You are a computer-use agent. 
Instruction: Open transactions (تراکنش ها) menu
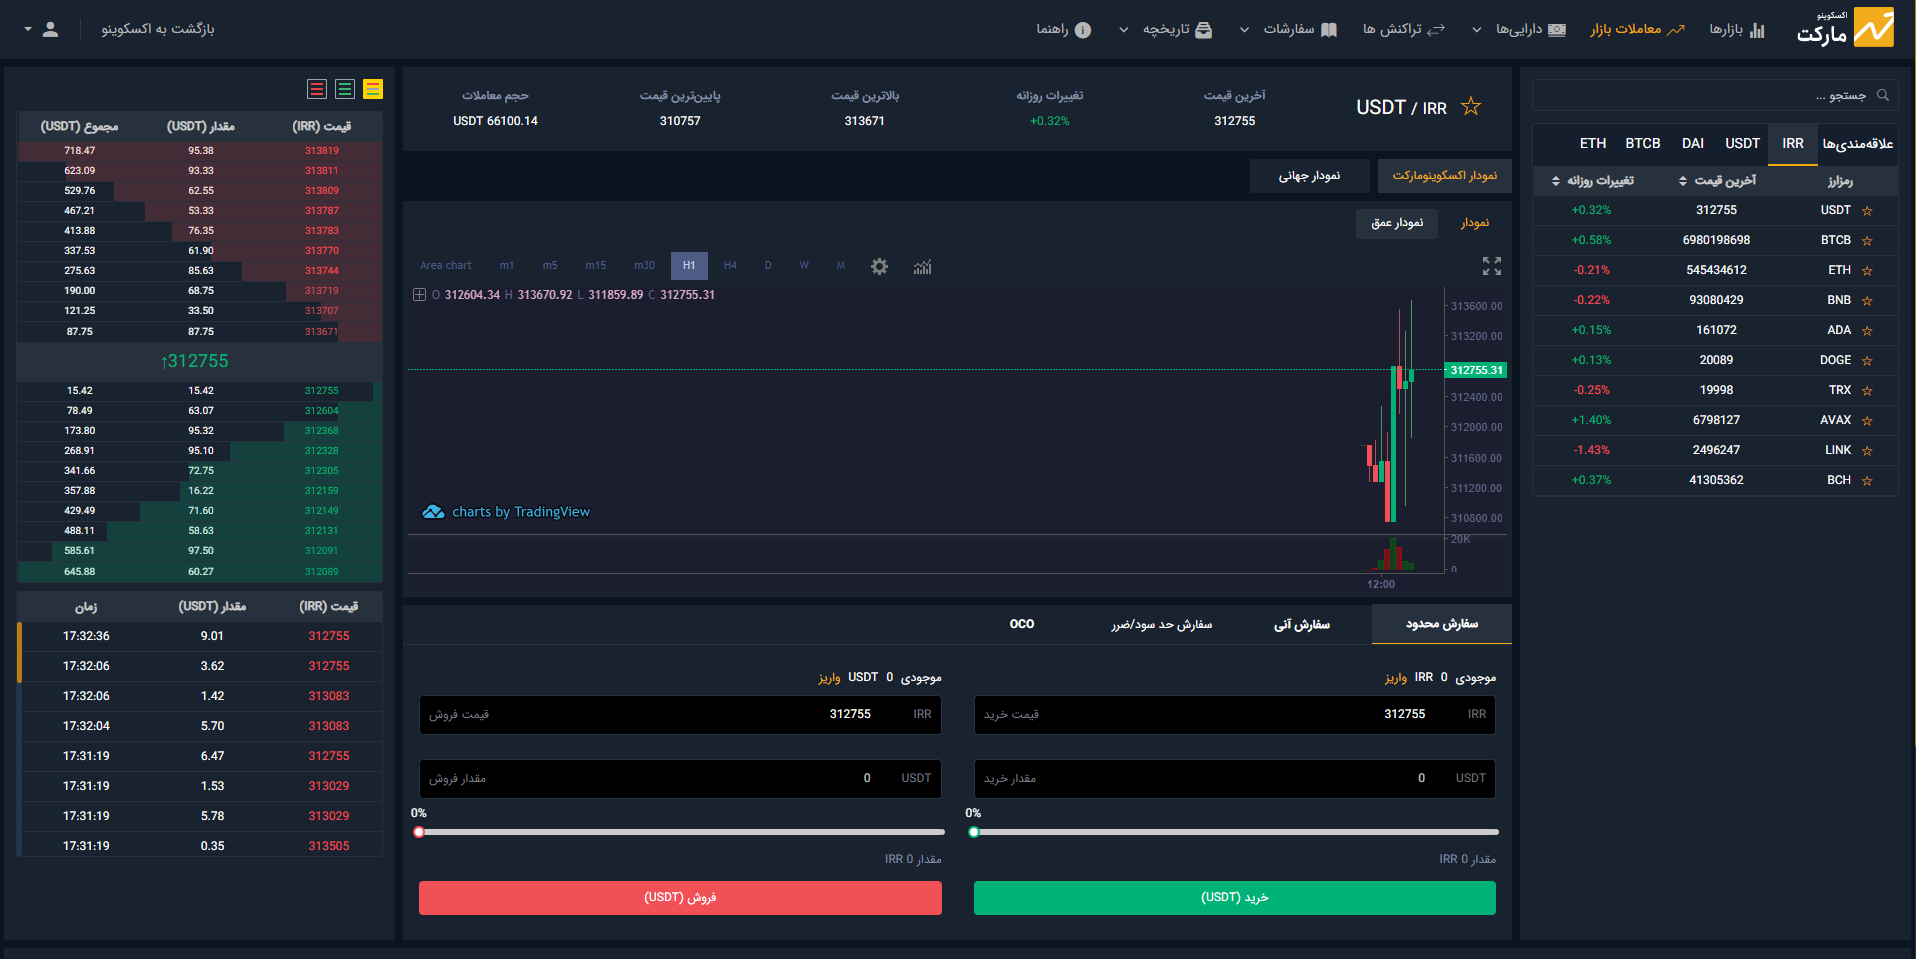[x=1404, y=29]
